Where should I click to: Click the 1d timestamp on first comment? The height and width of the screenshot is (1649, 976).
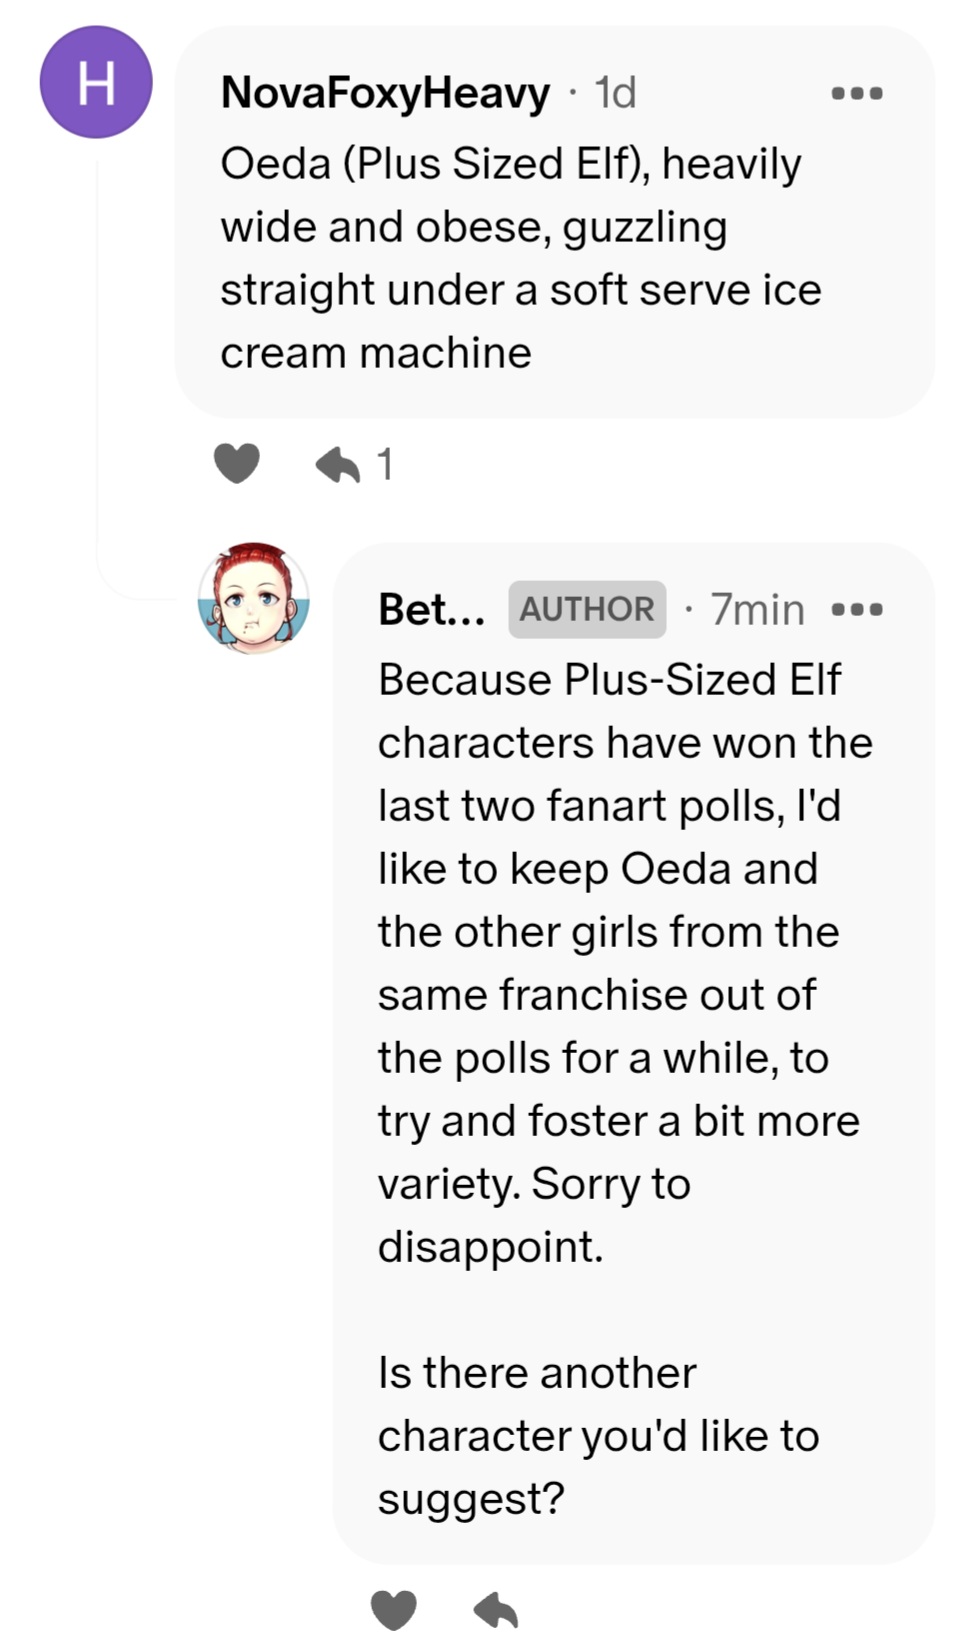coord(615,93)
